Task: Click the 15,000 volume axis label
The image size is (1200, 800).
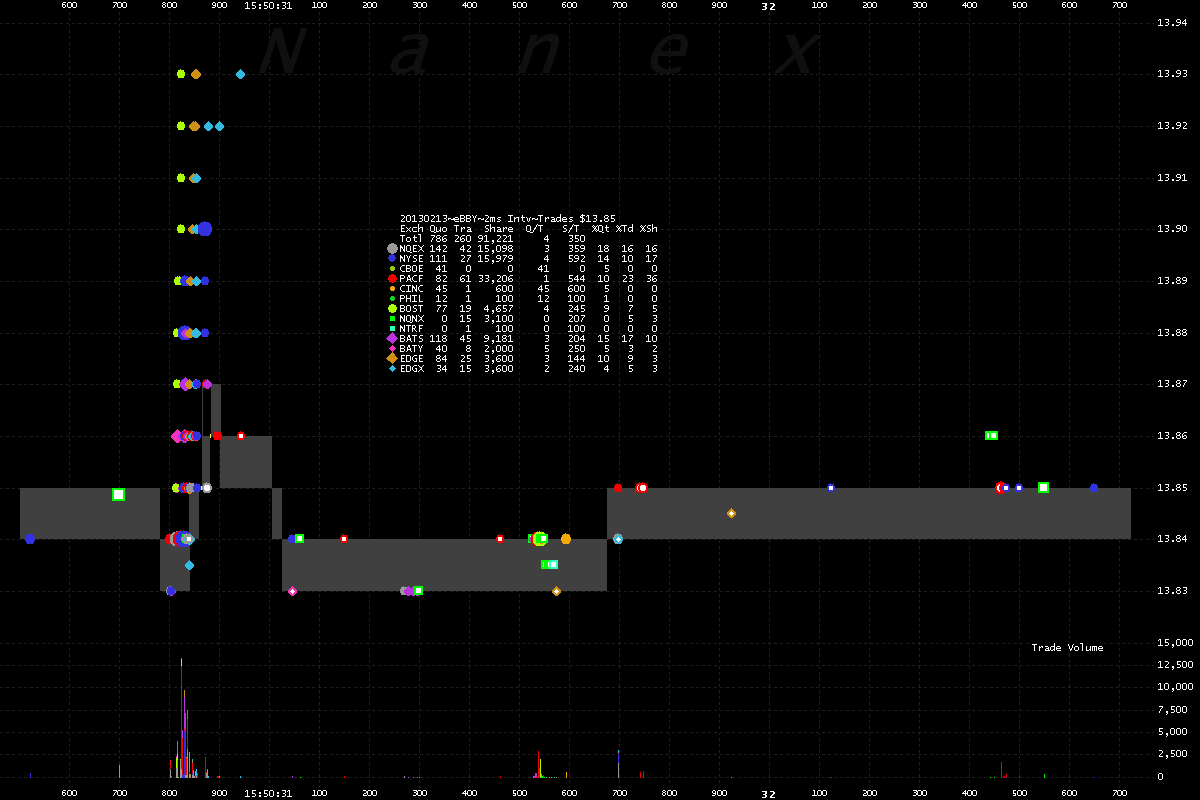Action: pyautogui.click(x=1173, y=642)
